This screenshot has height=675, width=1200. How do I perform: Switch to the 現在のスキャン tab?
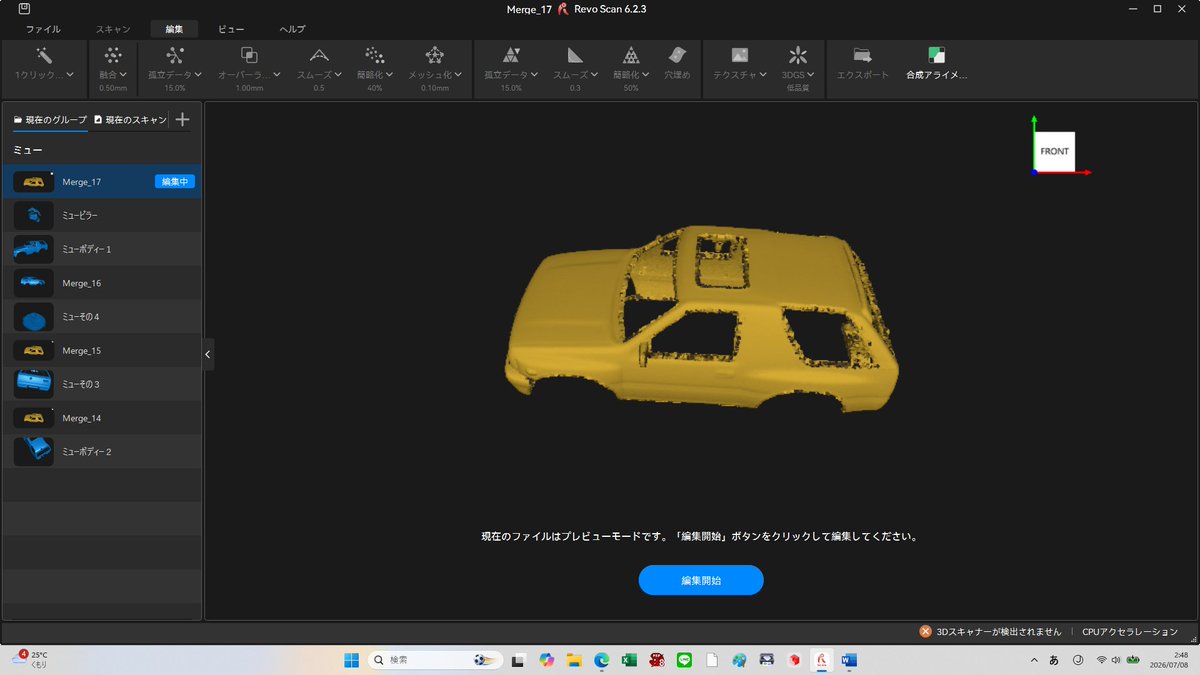click(130, 120)
